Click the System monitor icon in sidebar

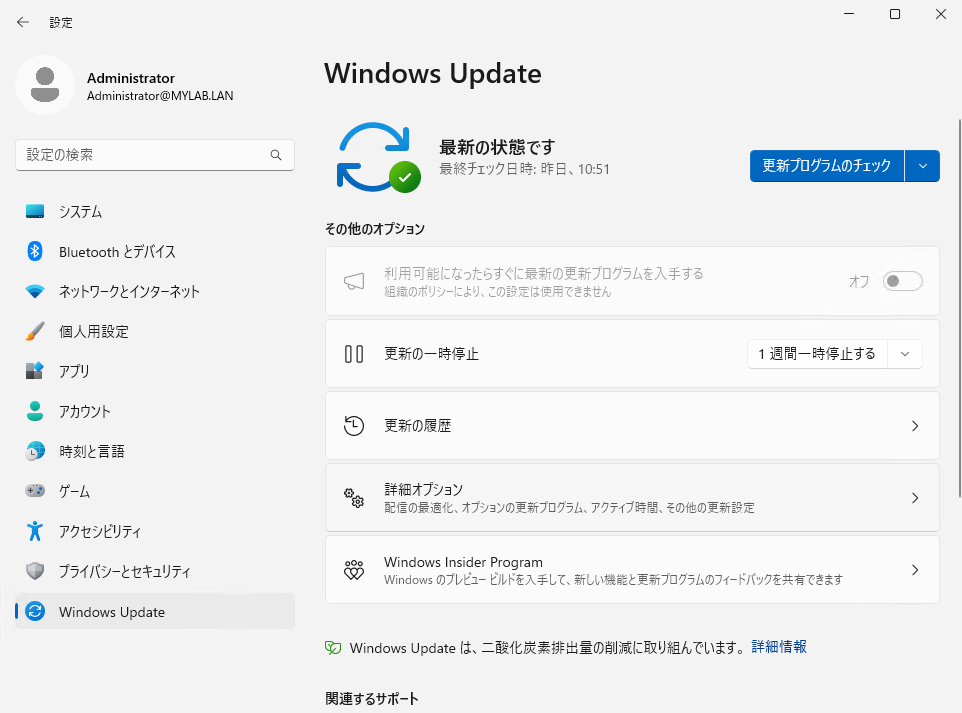pos(35,212)
